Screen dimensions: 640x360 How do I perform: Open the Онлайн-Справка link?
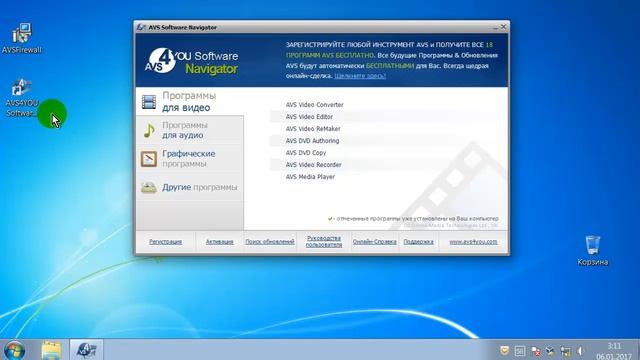coord(374,242)
